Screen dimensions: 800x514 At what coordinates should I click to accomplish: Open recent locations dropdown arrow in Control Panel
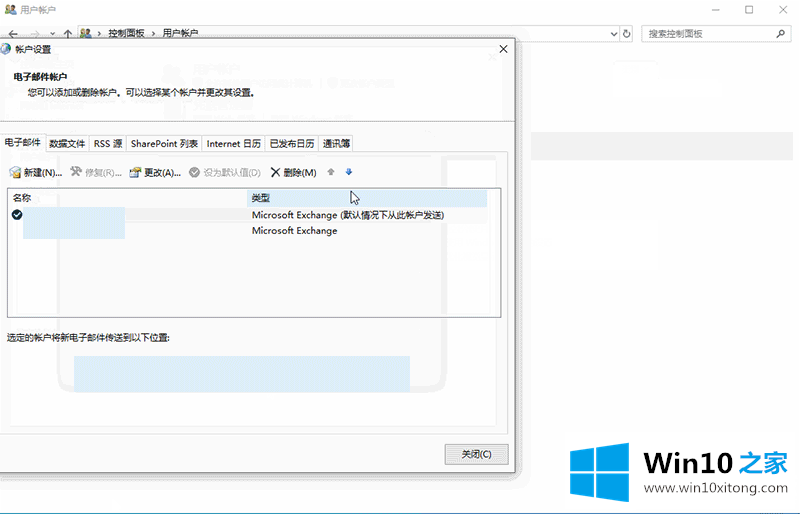(x=52, y=34)
